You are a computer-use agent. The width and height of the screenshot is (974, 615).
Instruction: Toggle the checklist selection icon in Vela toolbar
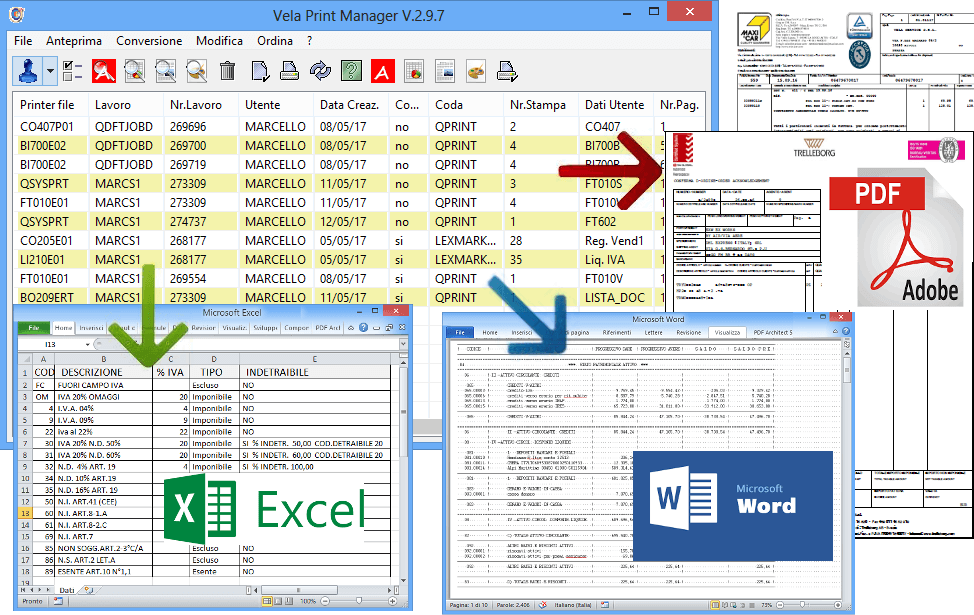click(73, 71)
